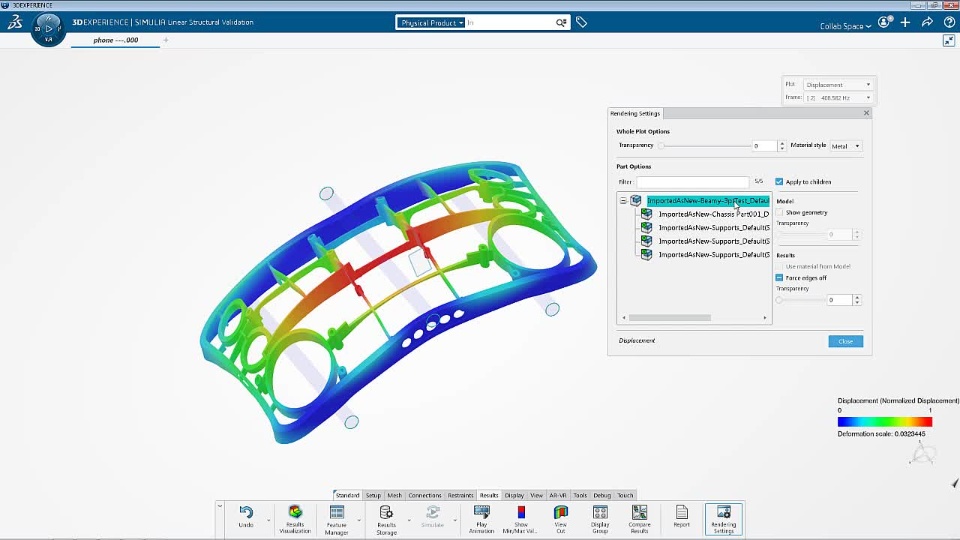The image size is (960, 540).
Task: Open the Material style Metal dropdown
Action: pos(846,146)
